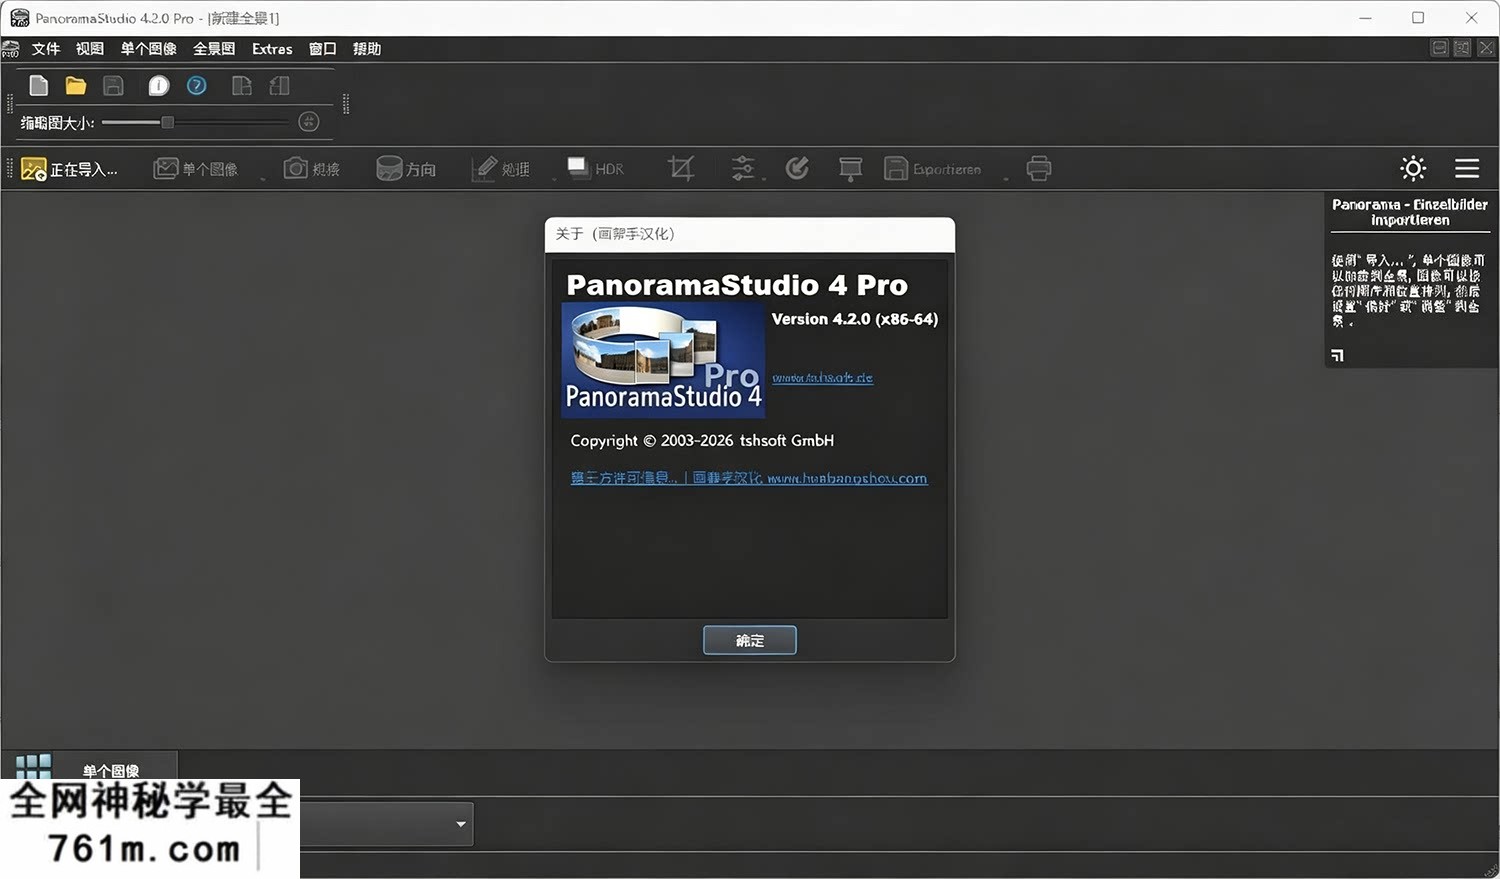Select the crop tool icon
This screenshot has height=879, width=1500.
[681, 168]
